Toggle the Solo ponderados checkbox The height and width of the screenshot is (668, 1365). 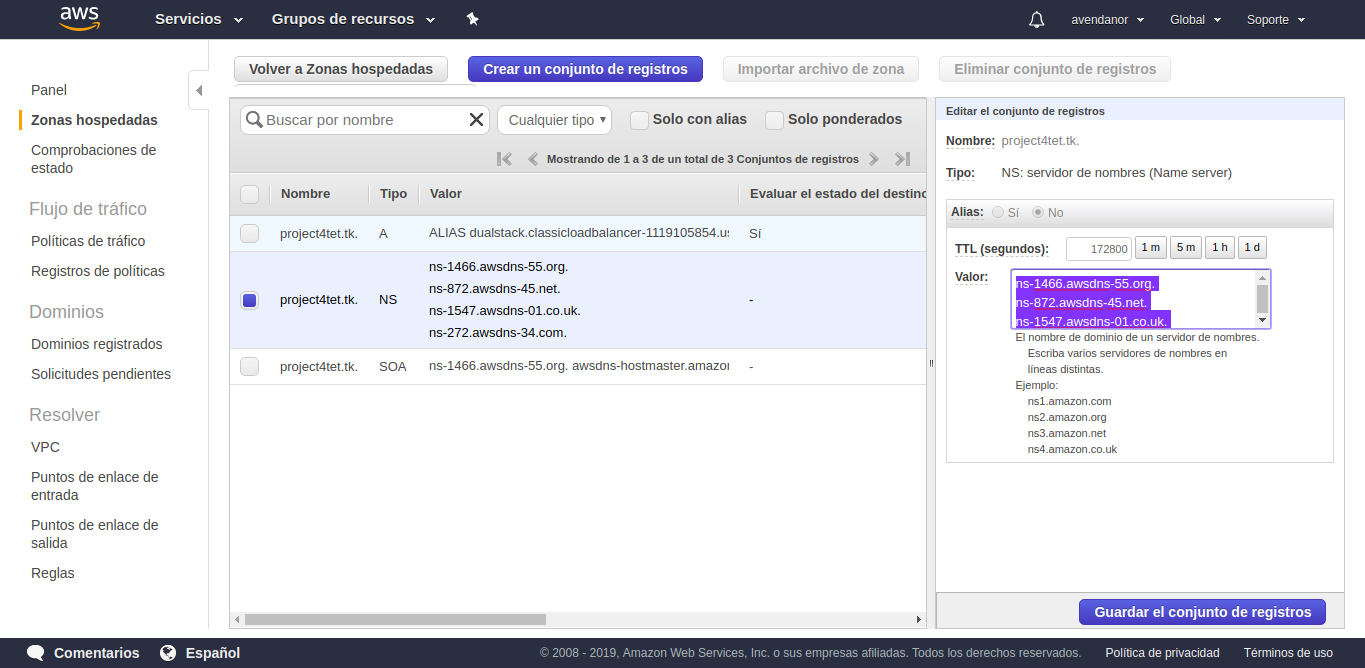774,120
